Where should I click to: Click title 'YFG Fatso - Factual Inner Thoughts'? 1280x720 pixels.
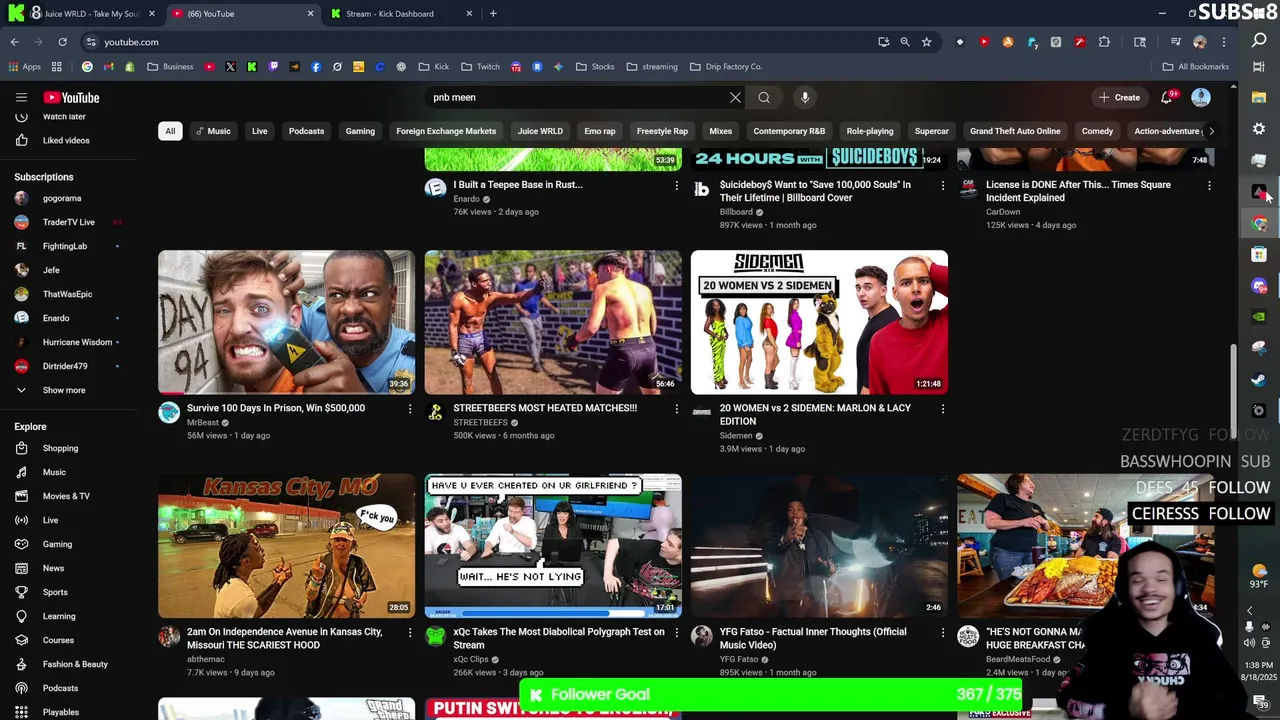pos(813,638)
